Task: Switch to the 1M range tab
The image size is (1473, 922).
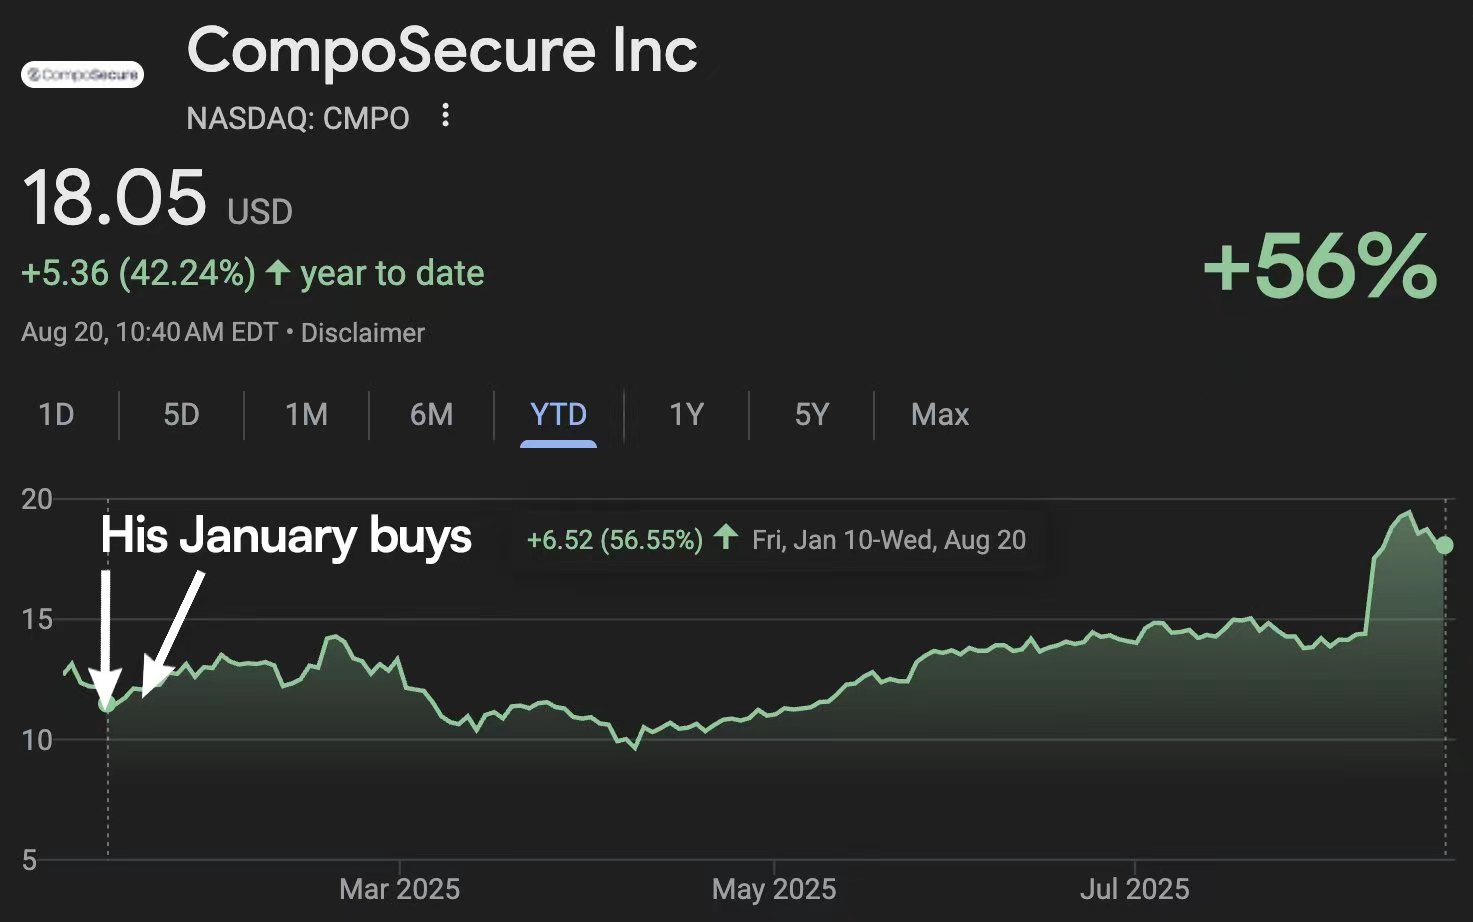Action: (x=306, y=414)
